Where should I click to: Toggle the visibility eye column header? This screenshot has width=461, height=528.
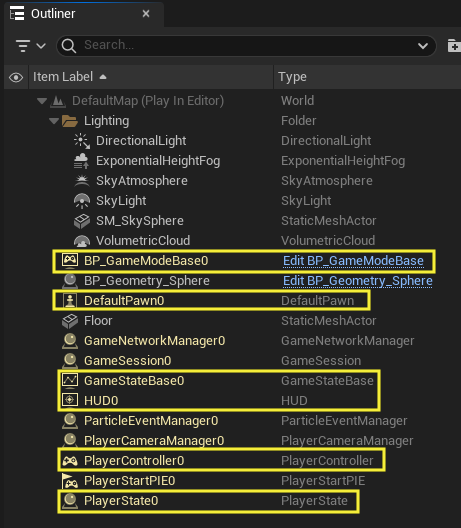(x=16, y=77)
